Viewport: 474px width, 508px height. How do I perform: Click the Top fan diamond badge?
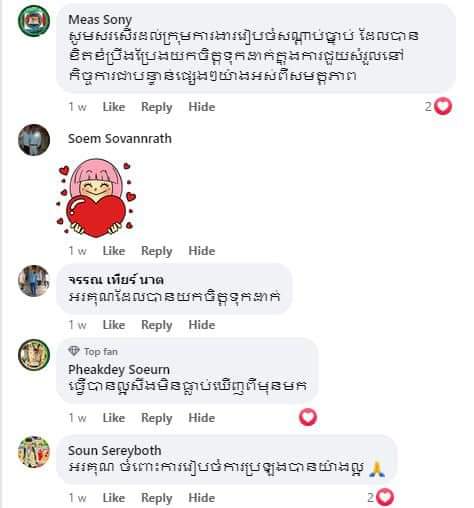pyautogui.click(x=74, y=351)
